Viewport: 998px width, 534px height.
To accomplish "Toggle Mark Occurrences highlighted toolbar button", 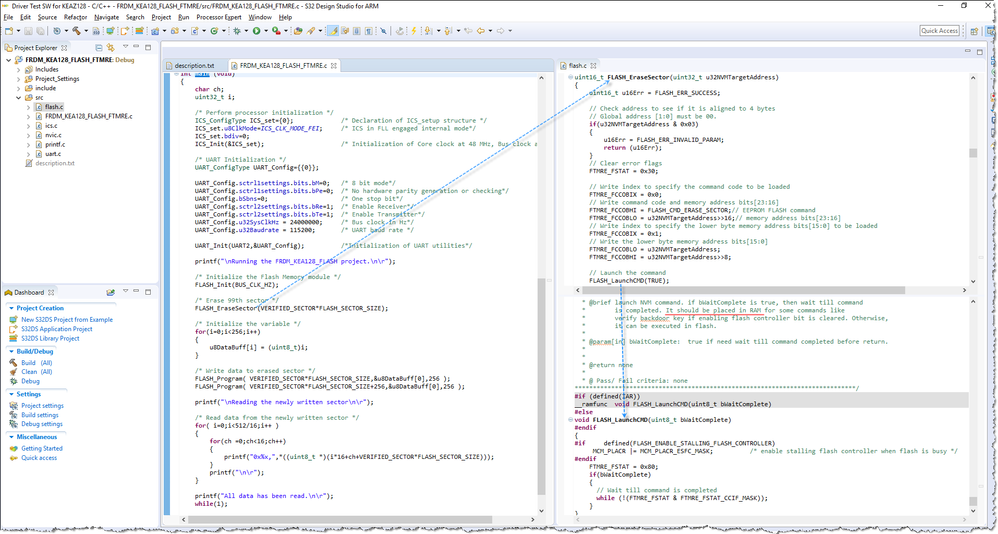I will (333, 31).
